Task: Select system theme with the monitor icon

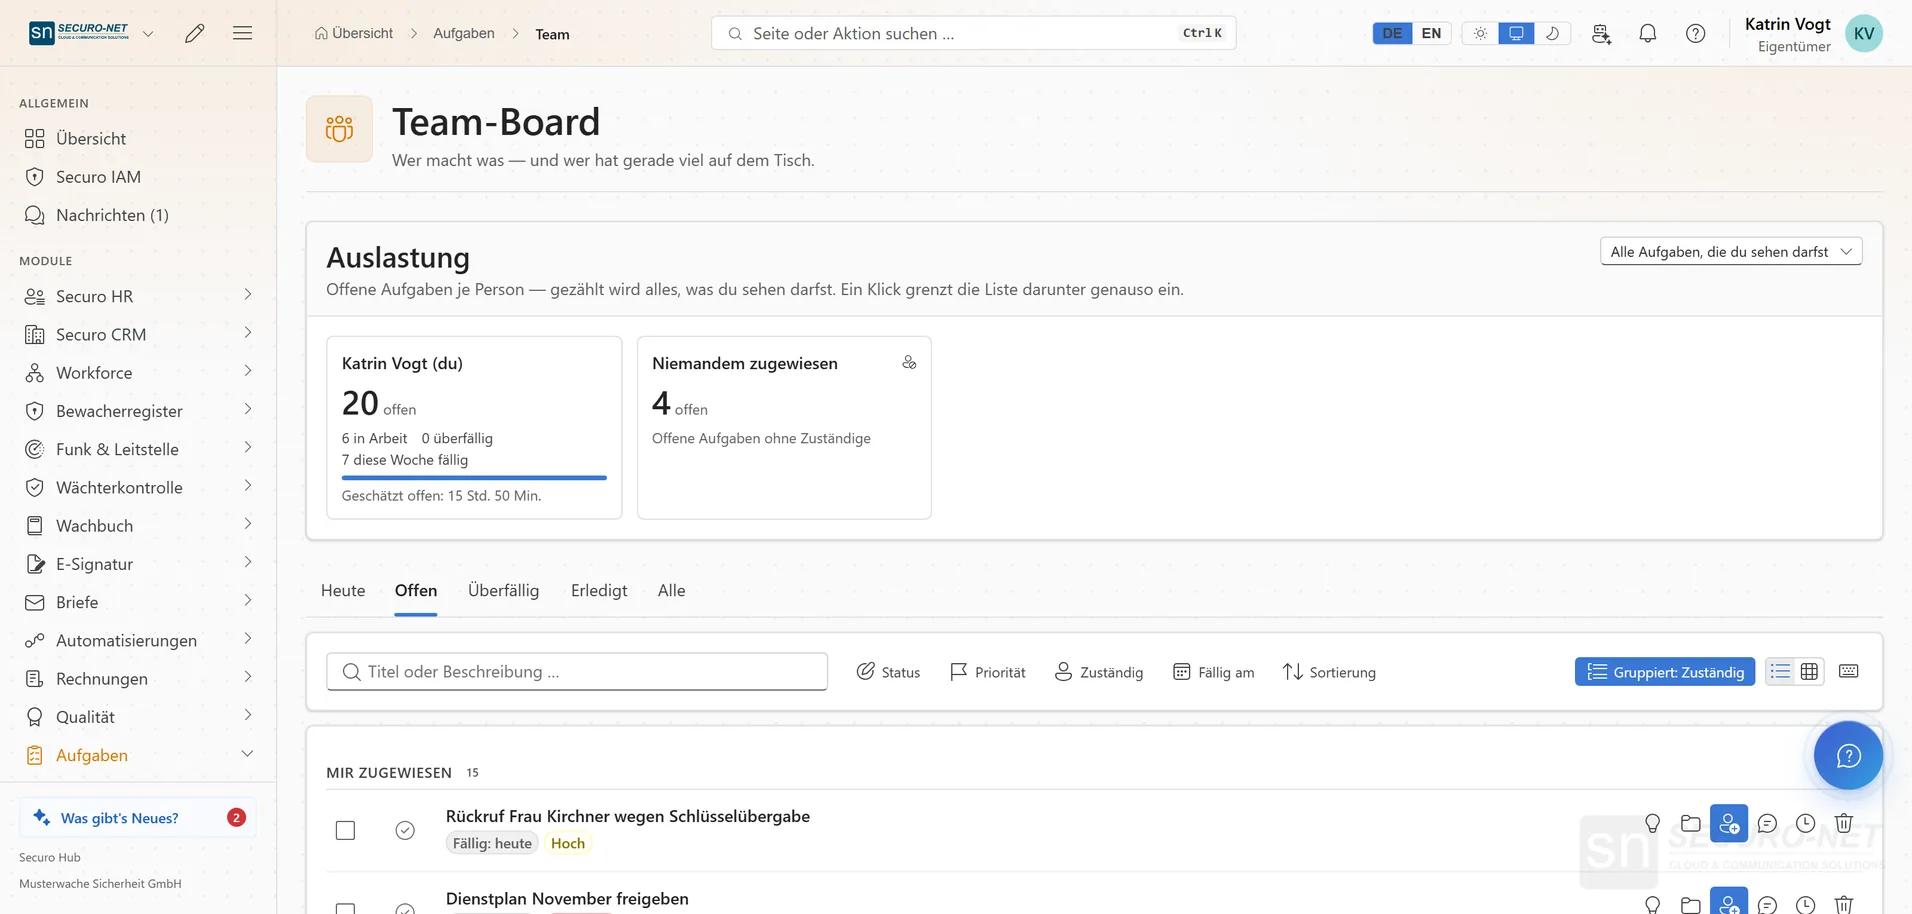Action: [1516, 33]
